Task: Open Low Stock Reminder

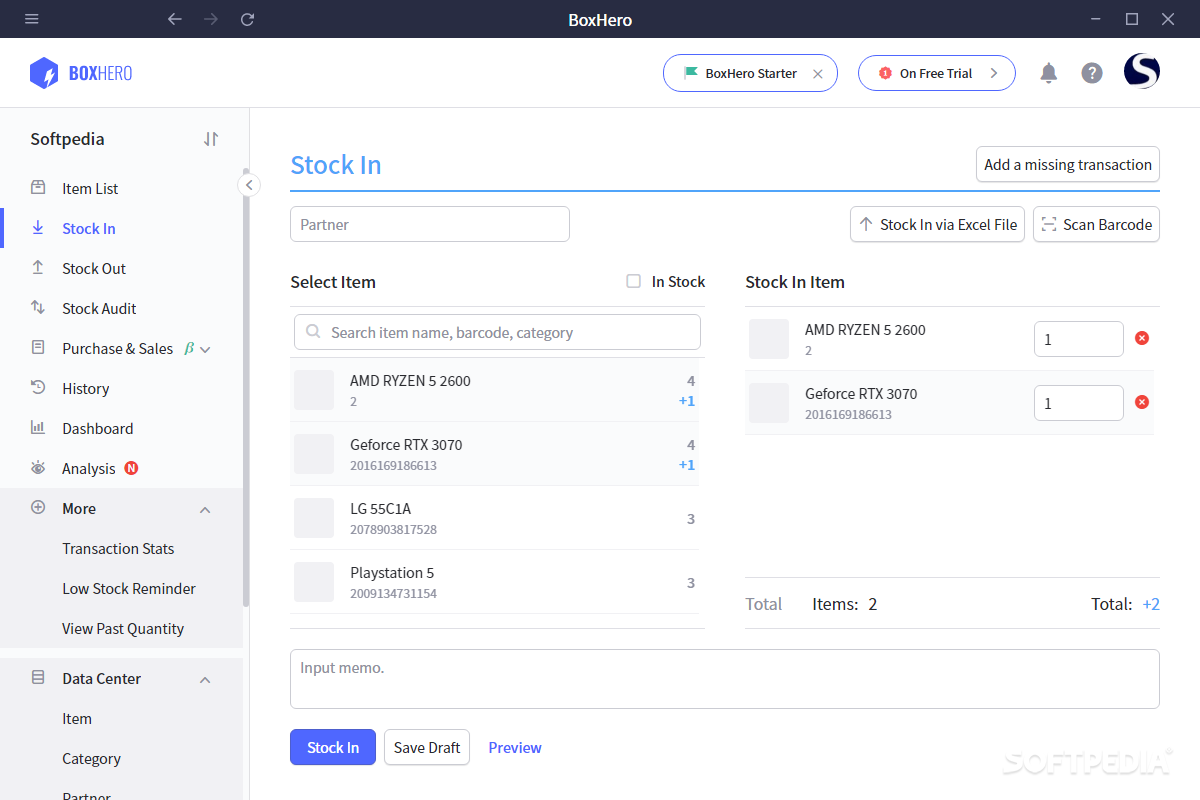Action: (x=129, y=588)
